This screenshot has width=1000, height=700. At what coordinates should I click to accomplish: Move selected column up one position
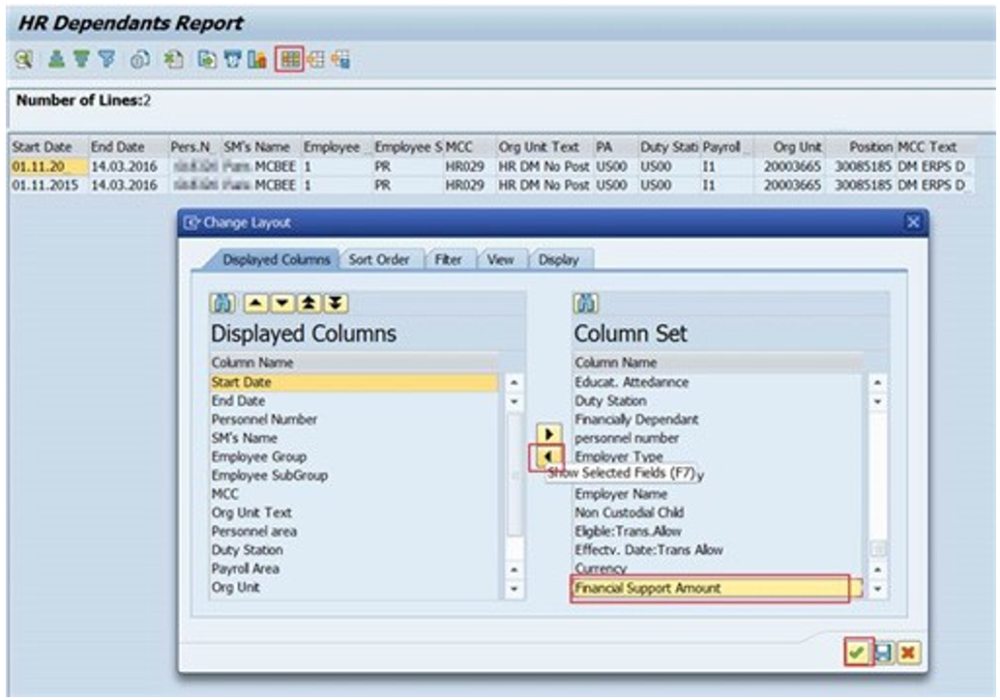[256, 303]
